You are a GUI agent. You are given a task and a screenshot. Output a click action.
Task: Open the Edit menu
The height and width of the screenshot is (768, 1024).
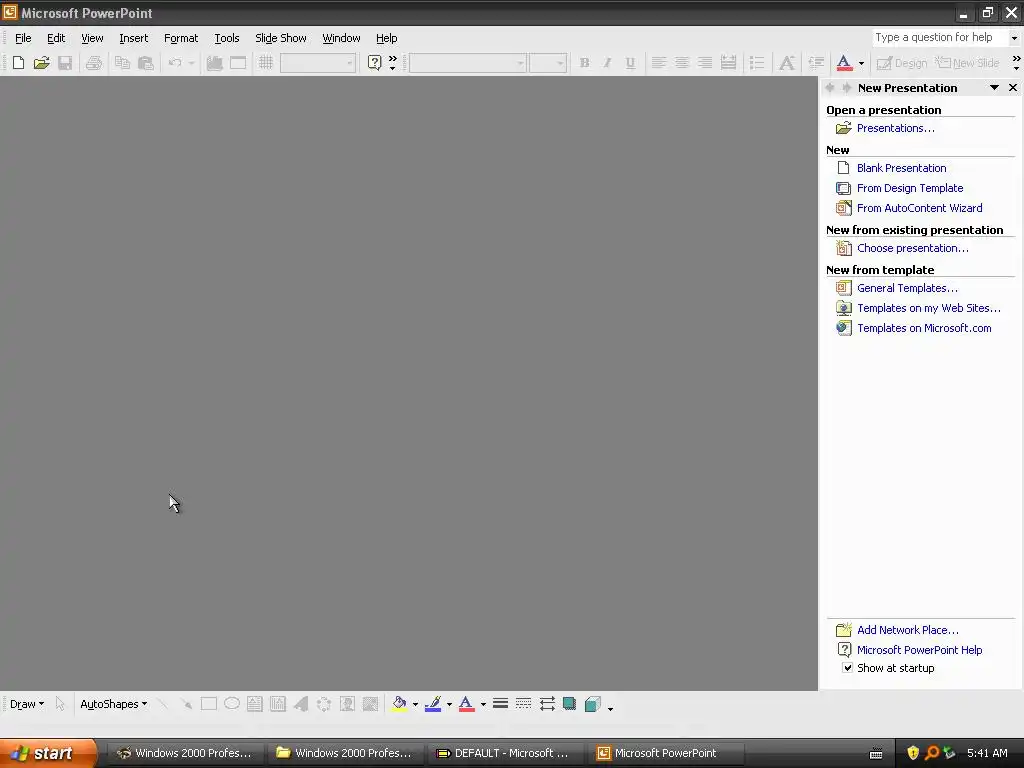click(x=56, y=38)
